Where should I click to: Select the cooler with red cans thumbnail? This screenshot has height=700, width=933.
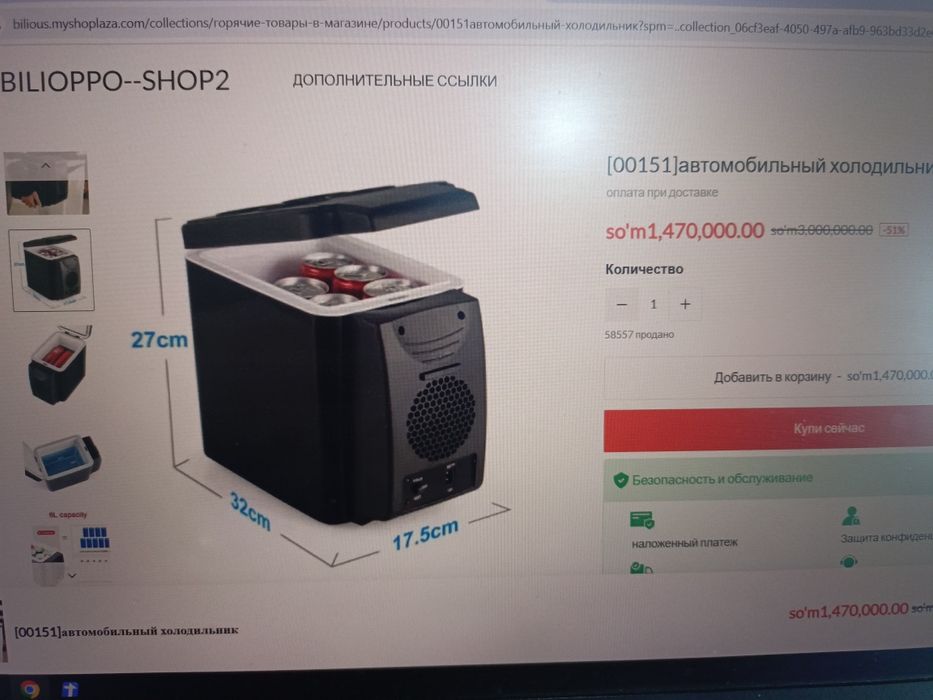pos(58,364)
